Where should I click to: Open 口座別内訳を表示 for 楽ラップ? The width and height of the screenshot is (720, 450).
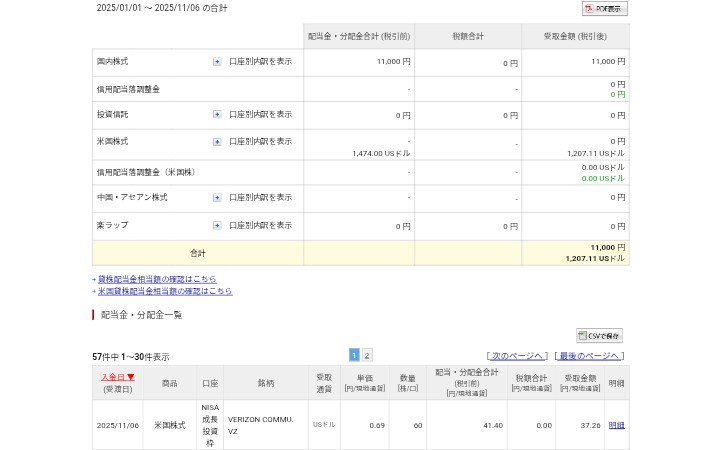pos(260,225)
